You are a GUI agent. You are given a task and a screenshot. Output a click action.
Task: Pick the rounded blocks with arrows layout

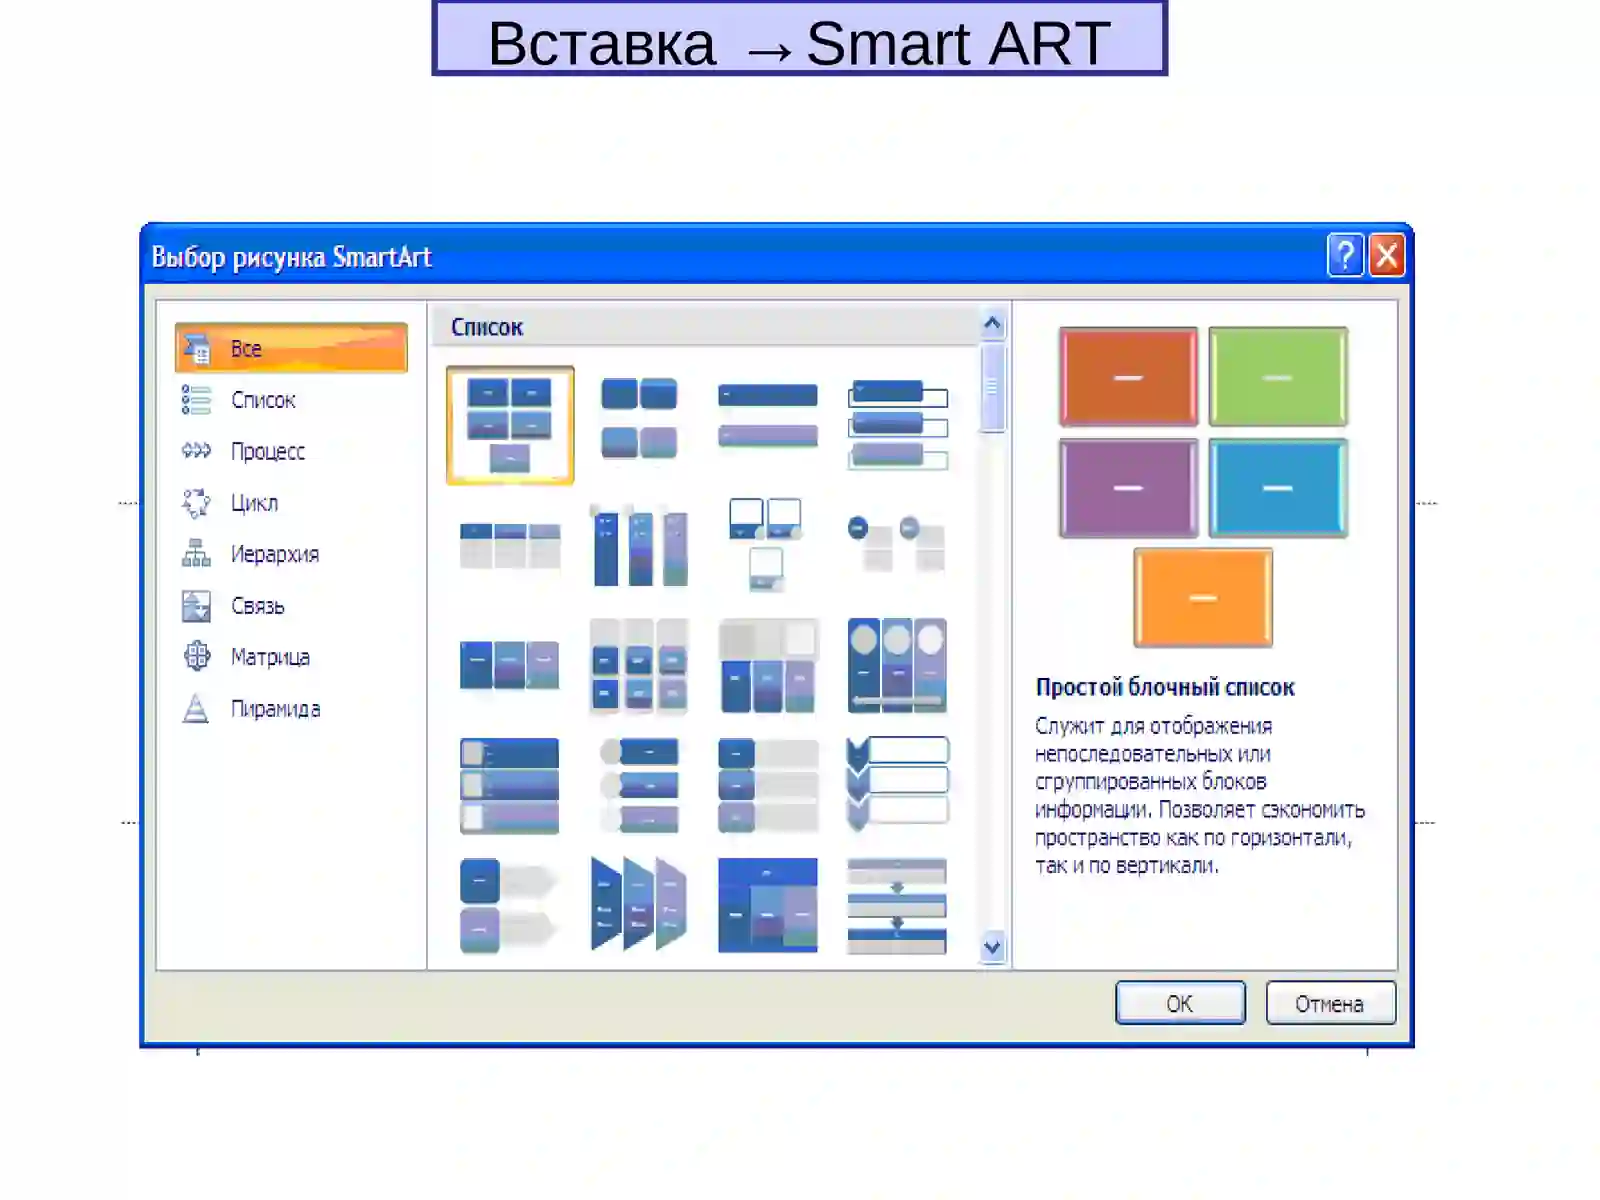508,905
